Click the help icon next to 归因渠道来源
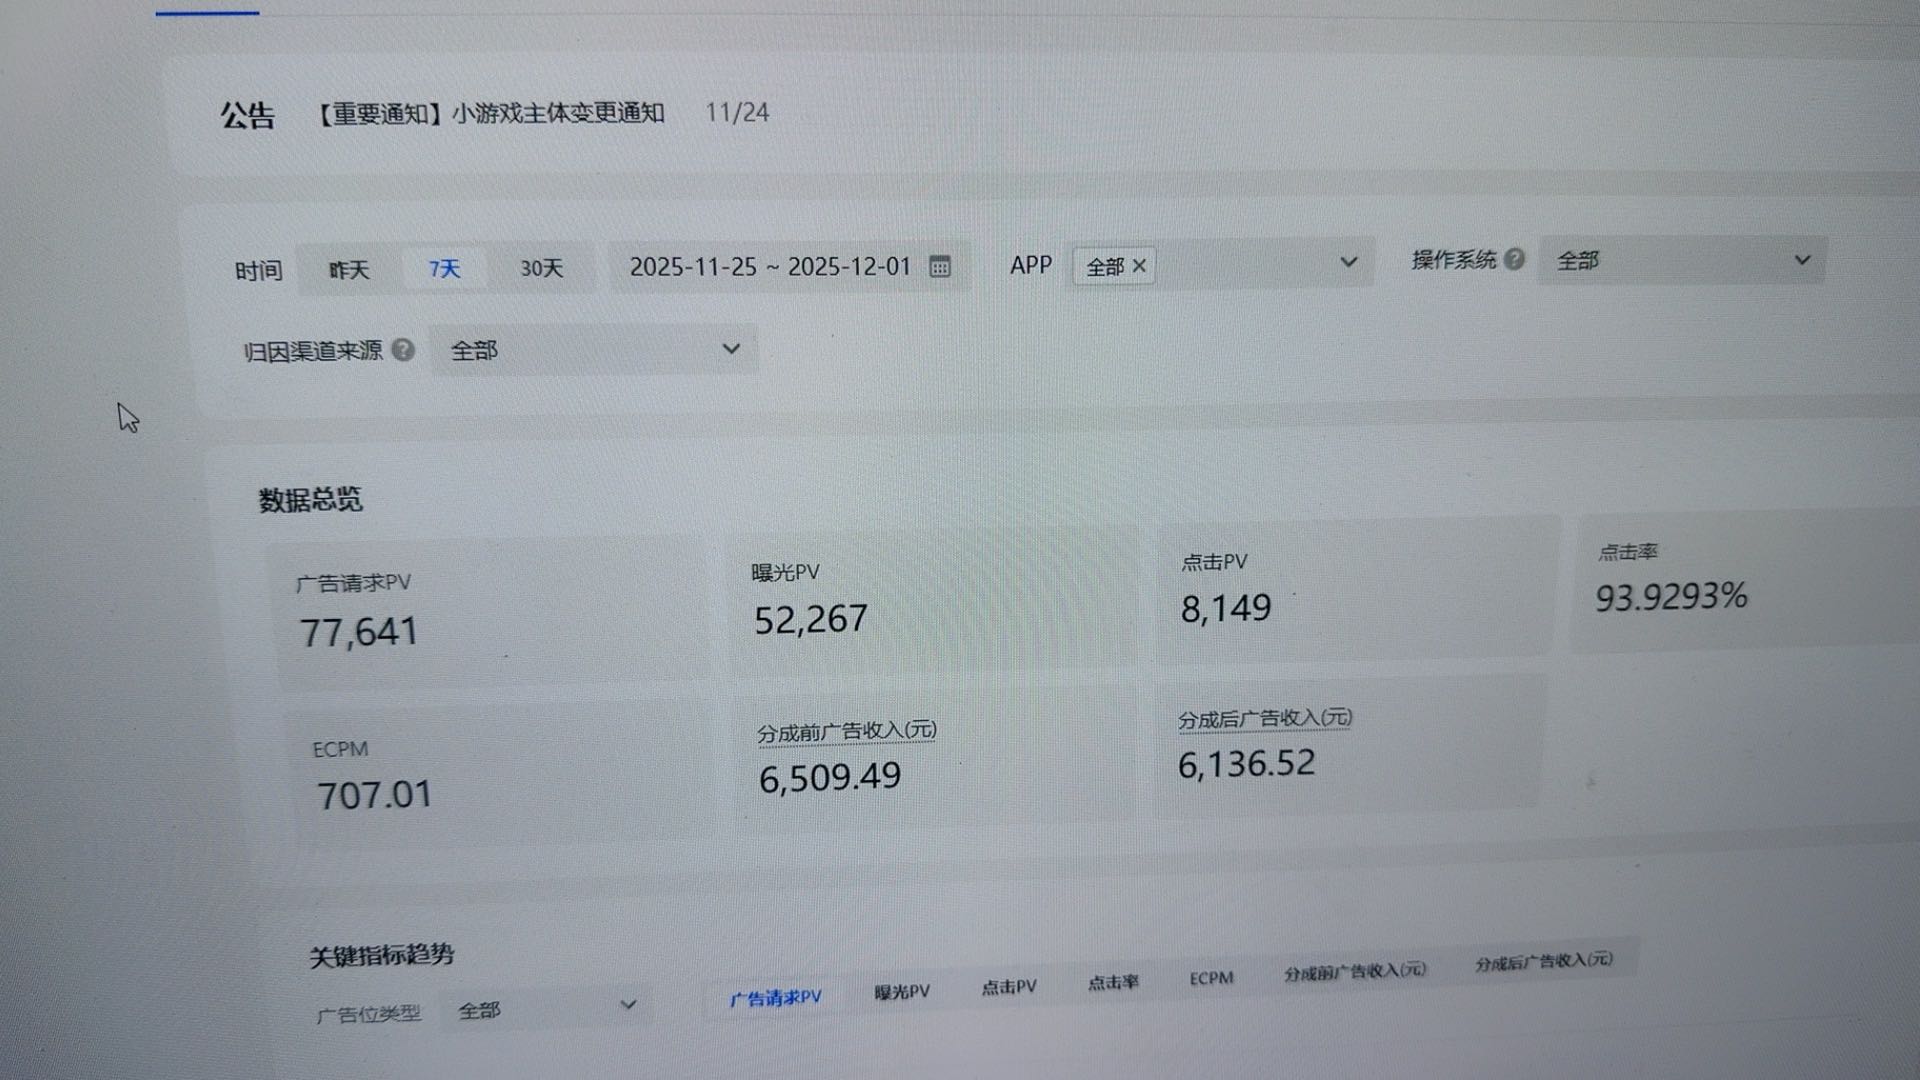 pos(404,350)
